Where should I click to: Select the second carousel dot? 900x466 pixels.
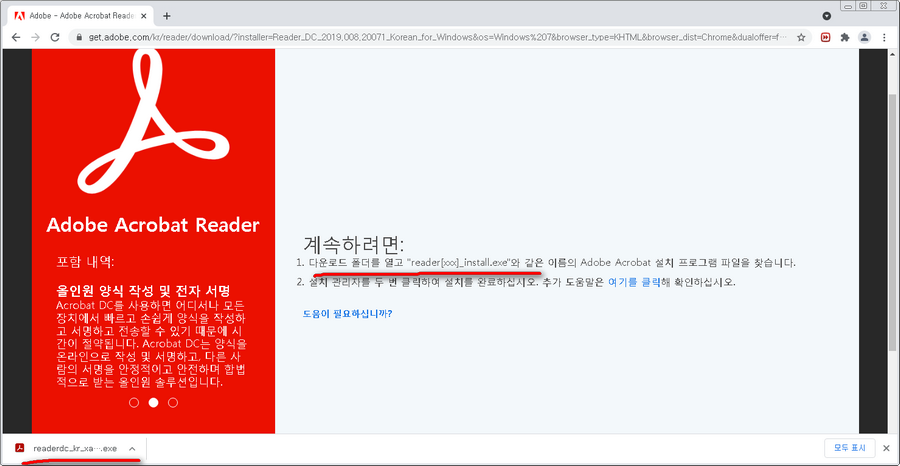pyautogui.click(x=153, y=402)
